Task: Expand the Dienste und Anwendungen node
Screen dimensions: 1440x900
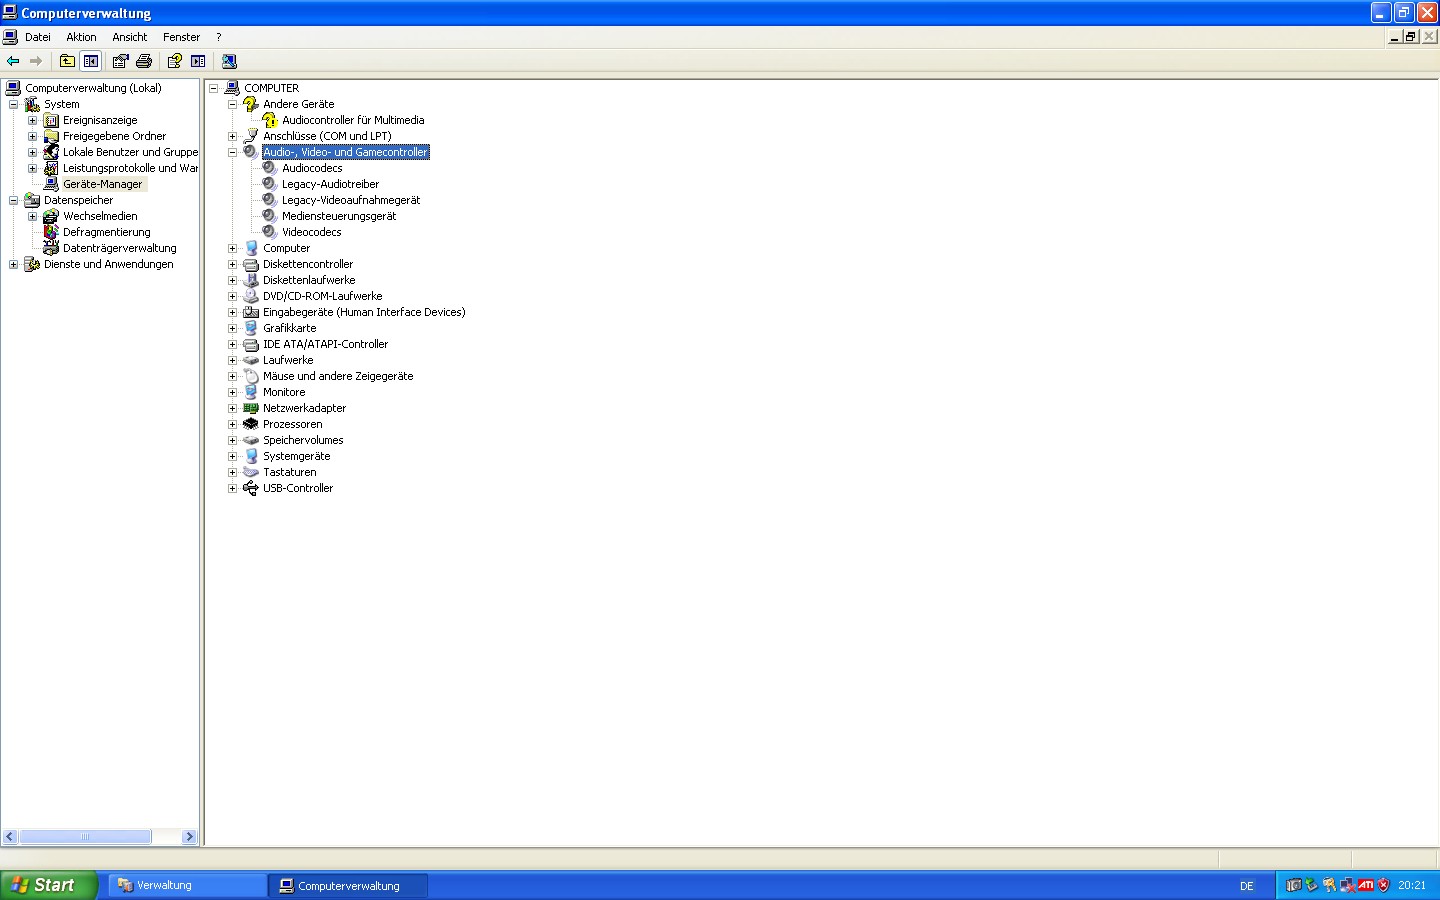Action: 13,264
